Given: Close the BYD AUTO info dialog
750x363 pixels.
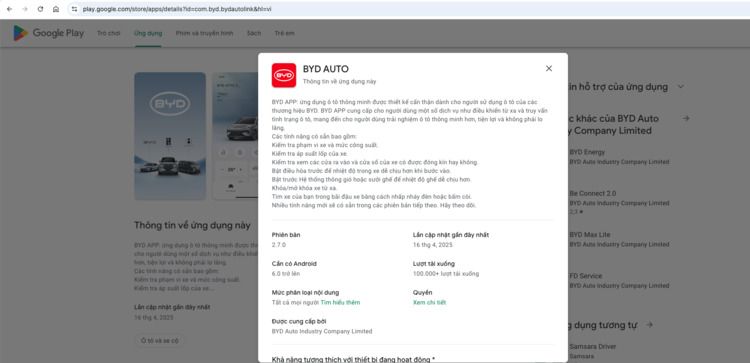Looking at the screenshot, I should pos(549,68).
